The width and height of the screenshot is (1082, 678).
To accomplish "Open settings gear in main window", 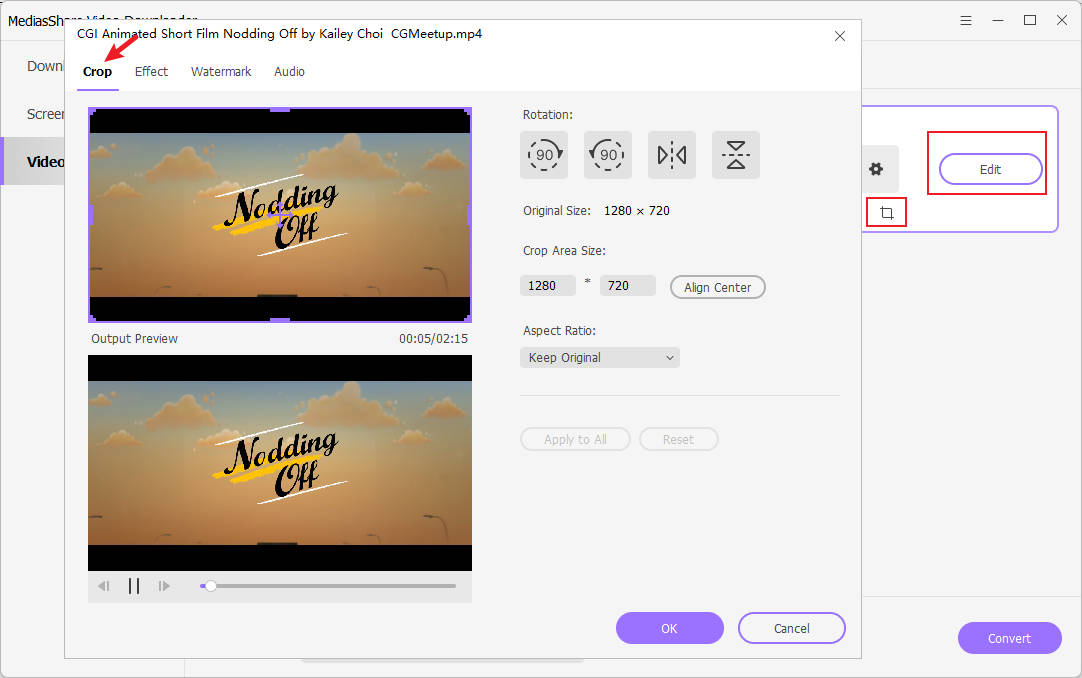I will tap(876, 169).
